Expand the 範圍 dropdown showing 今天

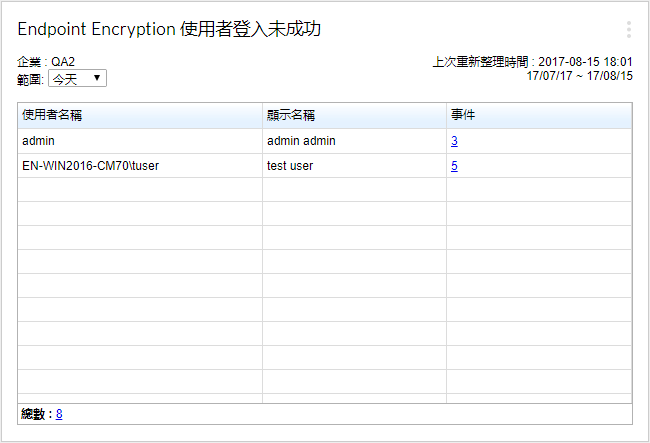tap(78, 78)
